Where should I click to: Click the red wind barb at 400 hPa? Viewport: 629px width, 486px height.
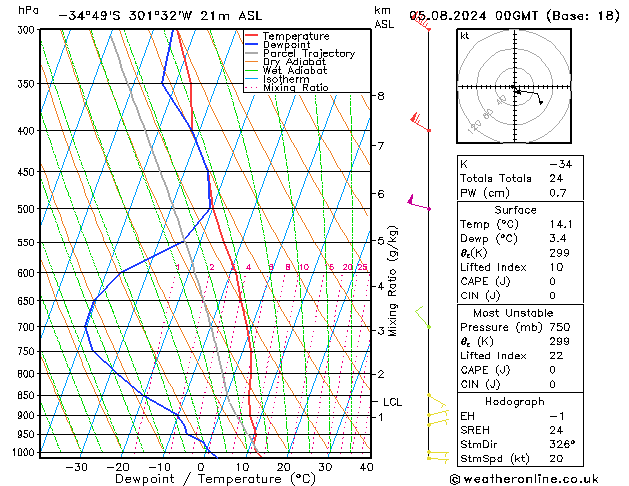point(420,123)
